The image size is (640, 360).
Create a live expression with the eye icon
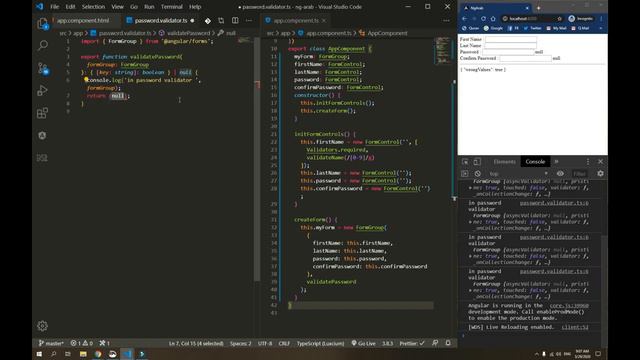pos(560,173)
